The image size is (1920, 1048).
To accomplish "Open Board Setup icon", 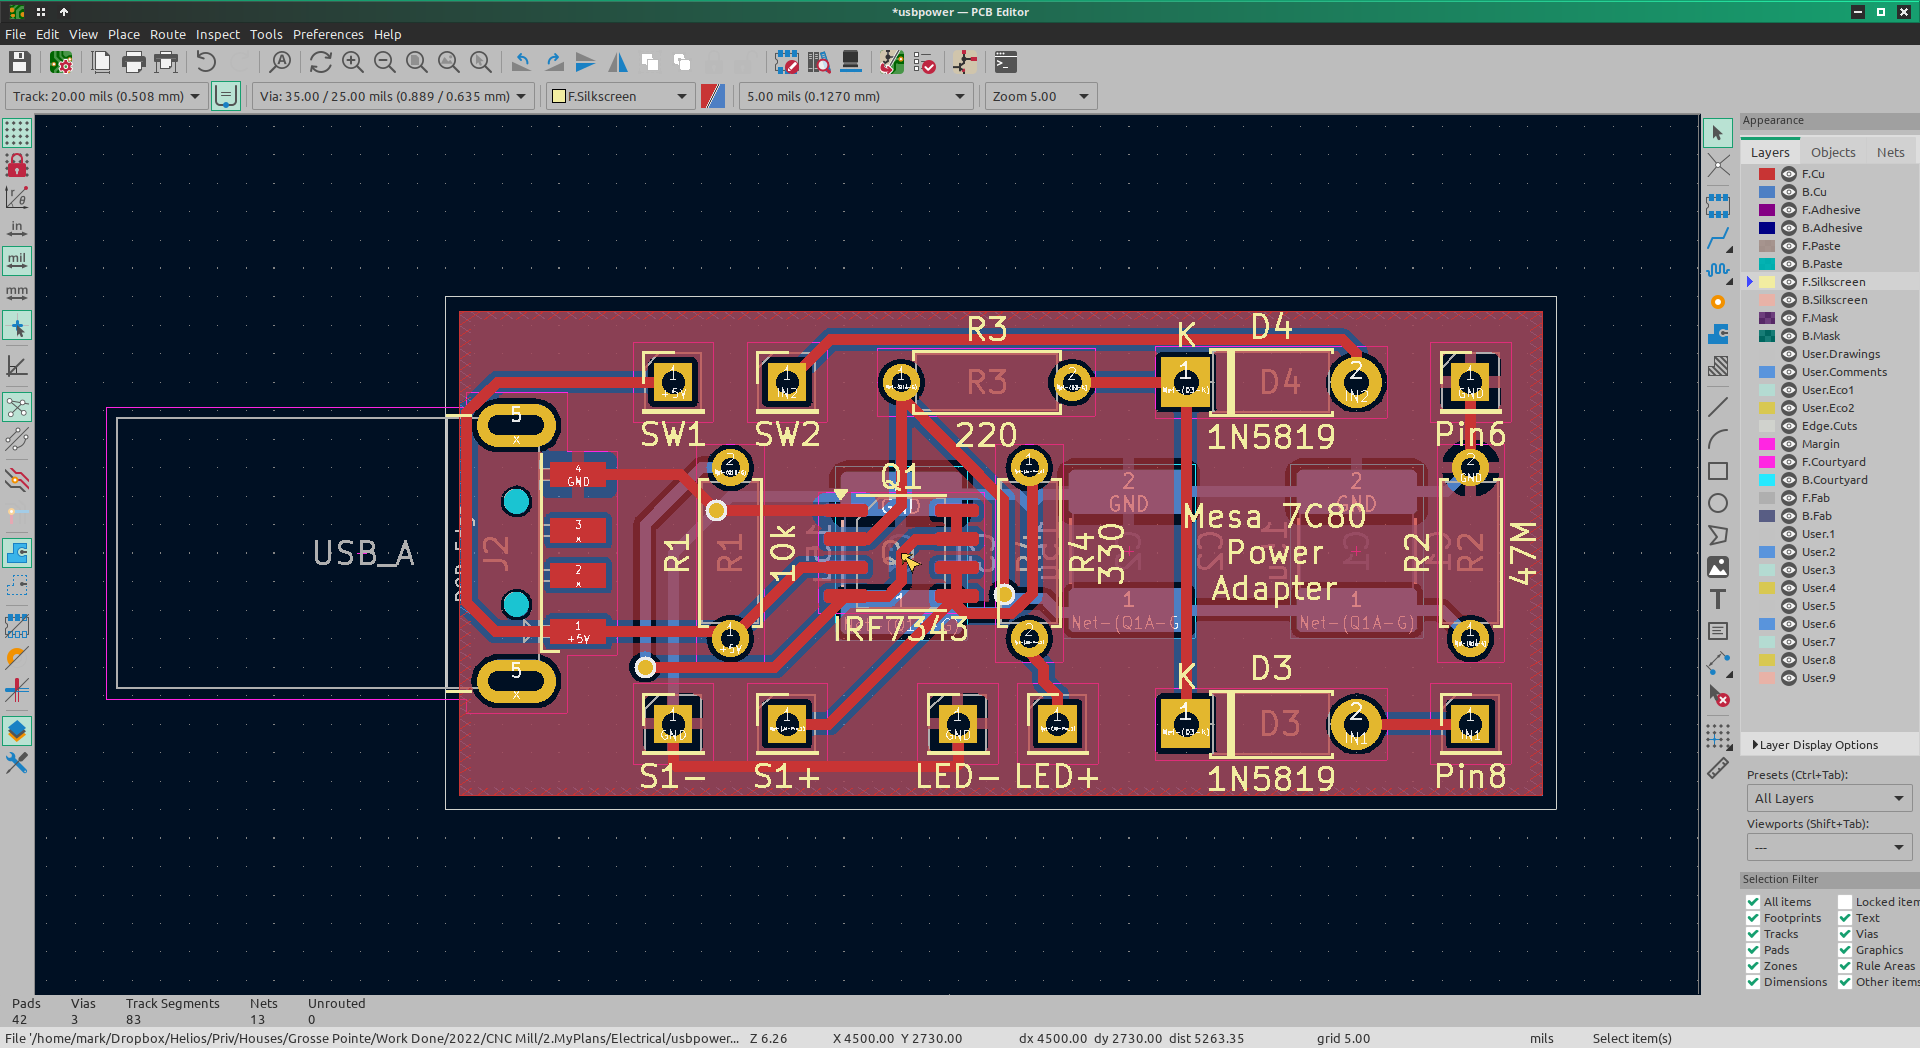I will click(x=61, y=63).
